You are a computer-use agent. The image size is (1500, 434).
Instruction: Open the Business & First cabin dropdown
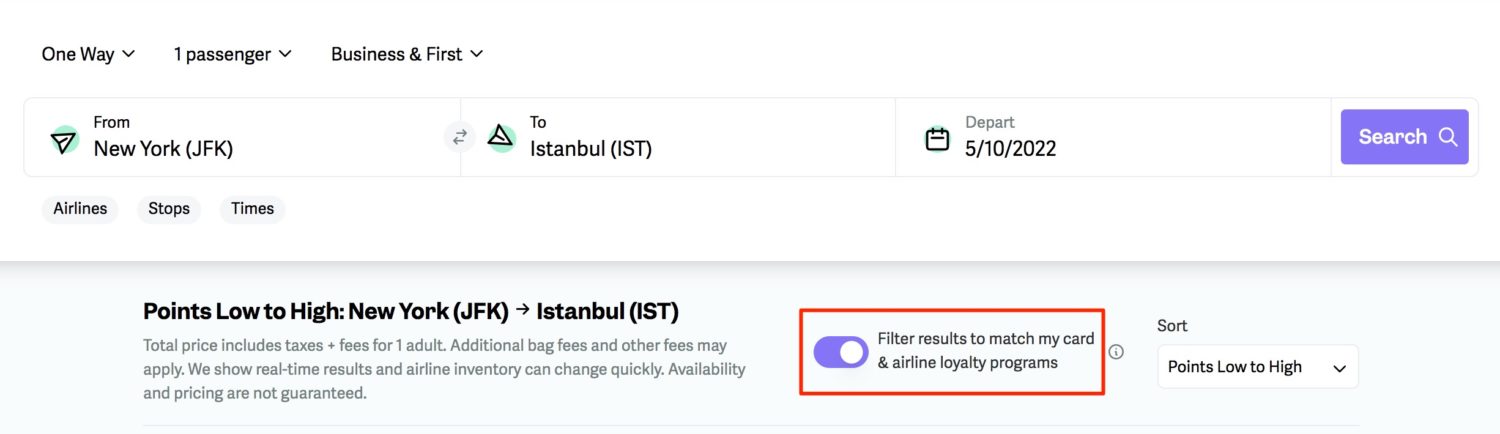tap(407, 54)
